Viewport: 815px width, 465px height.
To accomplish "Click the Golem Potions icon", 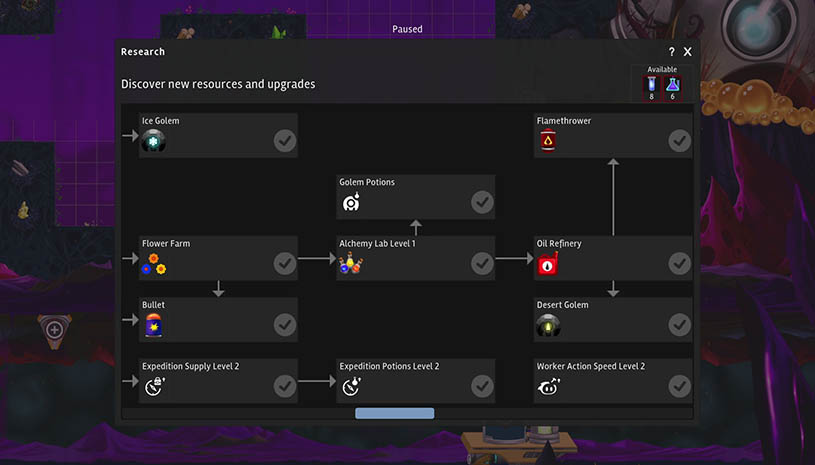I will [x=351, y=203].
